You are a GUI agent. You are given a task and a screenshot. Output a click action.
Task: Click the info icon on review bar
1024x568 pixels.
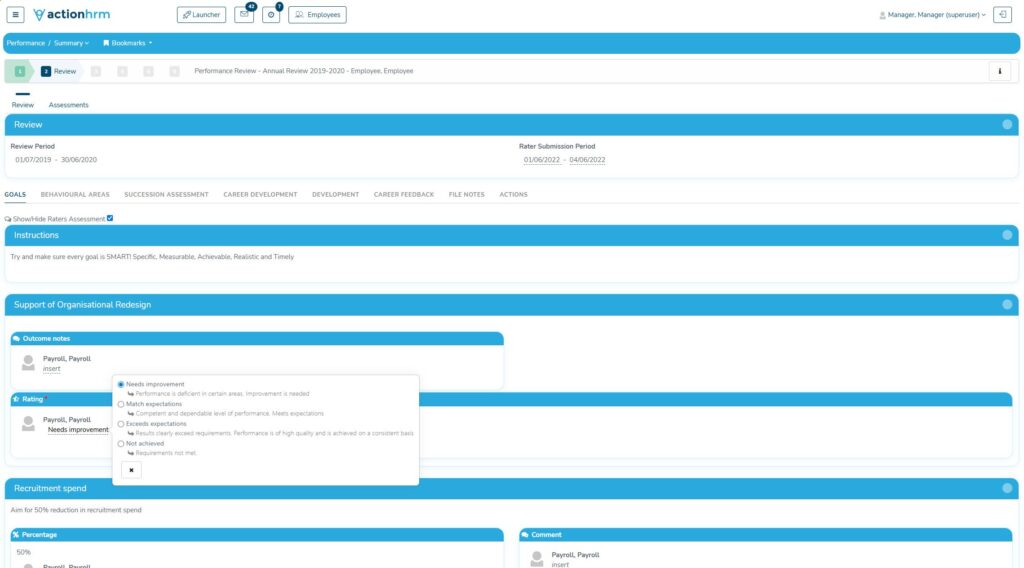tap(999, 71)
